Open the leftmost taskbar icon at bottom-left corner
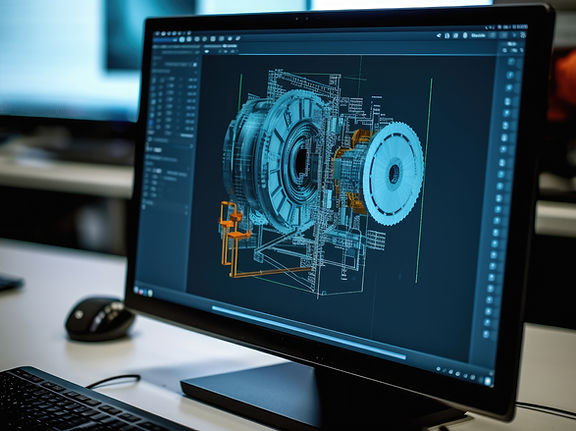Viewport: 576px width, 431px height. (136, 290)
